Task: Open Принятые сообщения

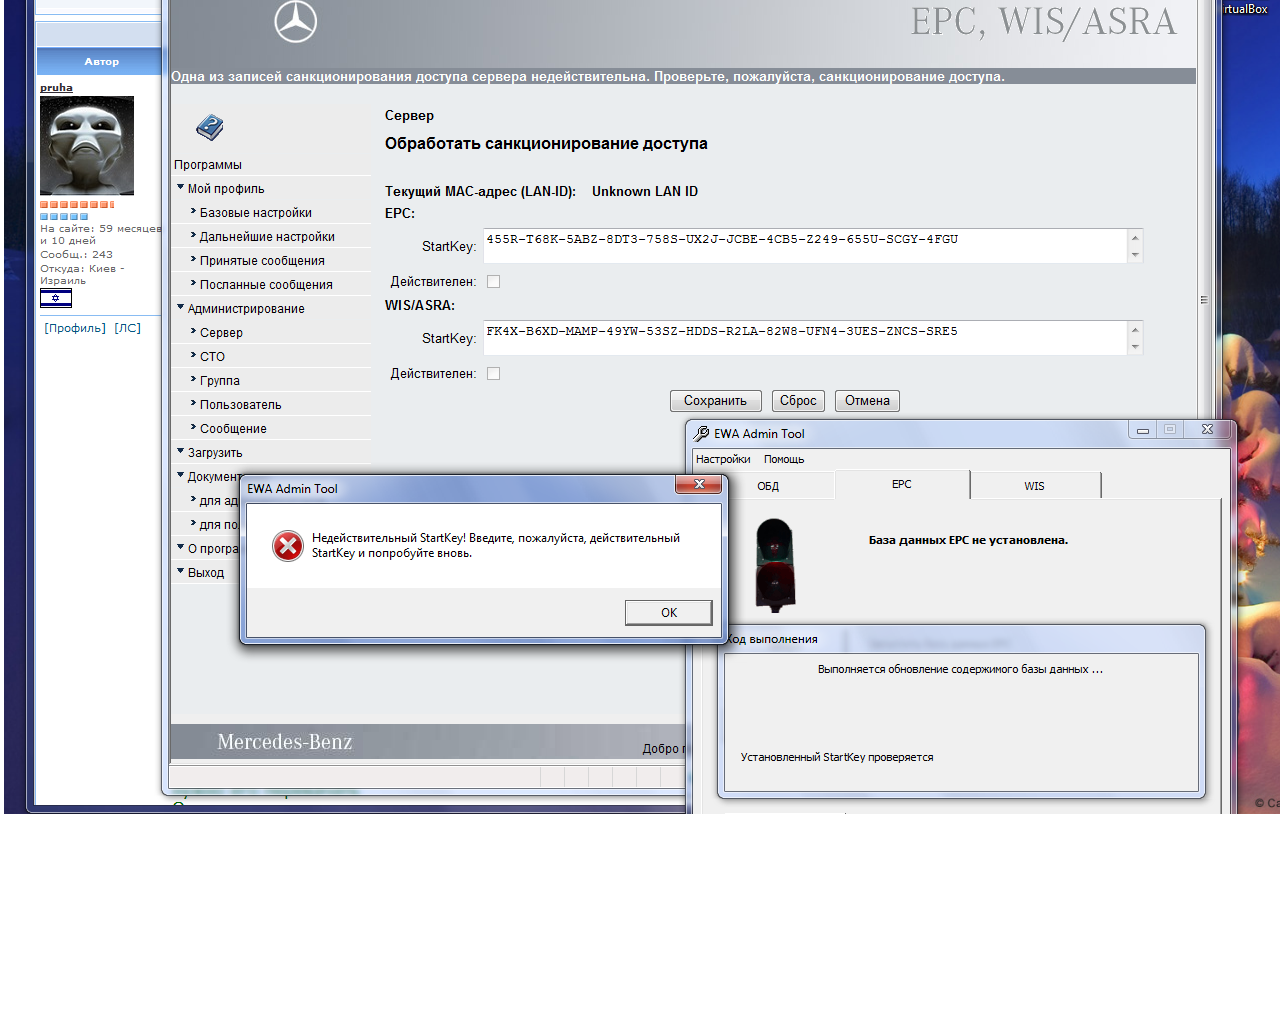Action: [x=262, y=261]
